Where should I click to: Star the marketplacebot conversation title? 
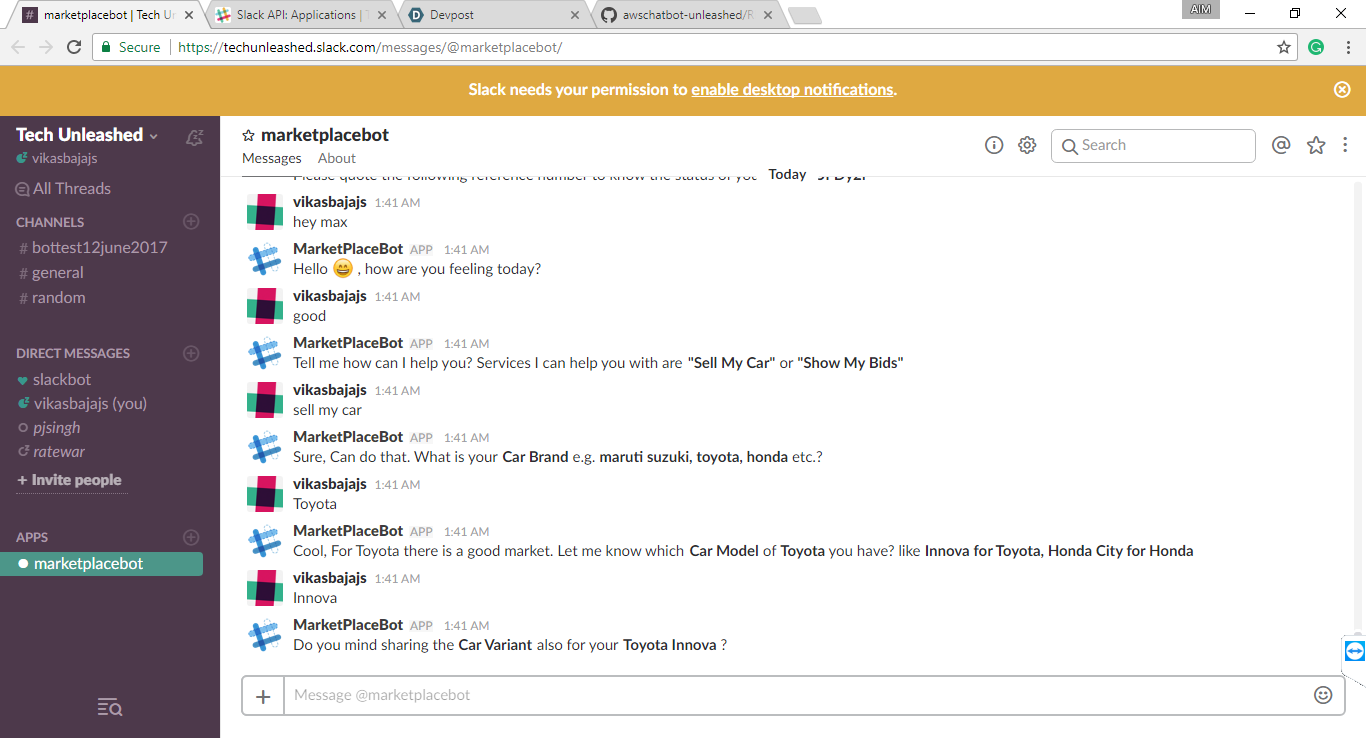click(249, 136)
